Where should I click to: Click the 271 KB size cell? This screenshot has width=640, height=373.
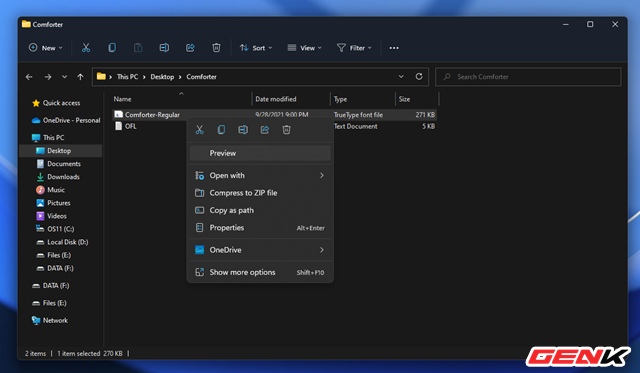tap(425, 115)
